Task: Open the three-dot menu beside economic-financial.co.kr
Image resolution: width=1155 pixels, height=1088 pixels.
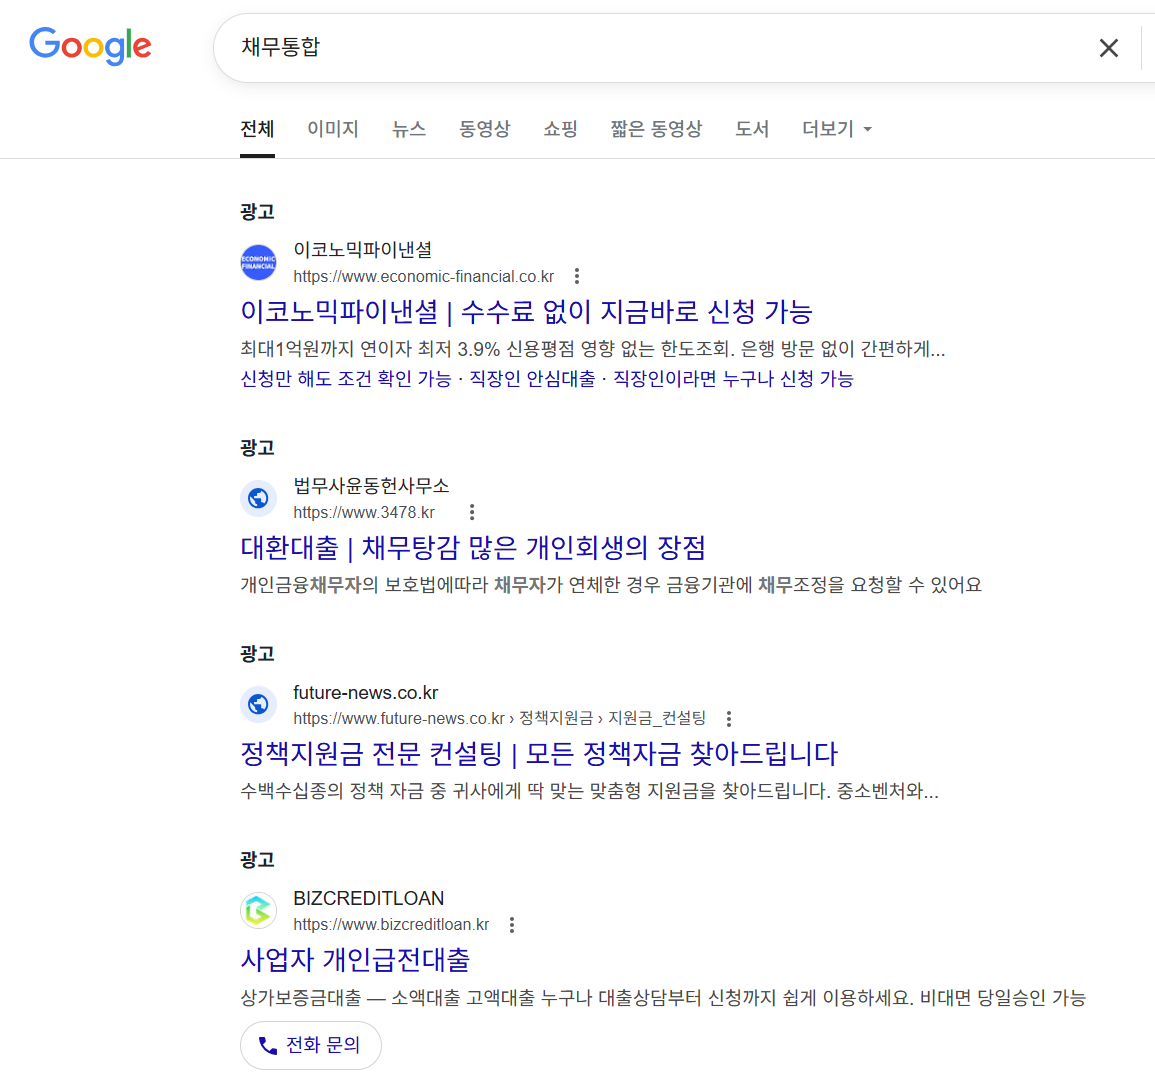Action: (577, 276)
